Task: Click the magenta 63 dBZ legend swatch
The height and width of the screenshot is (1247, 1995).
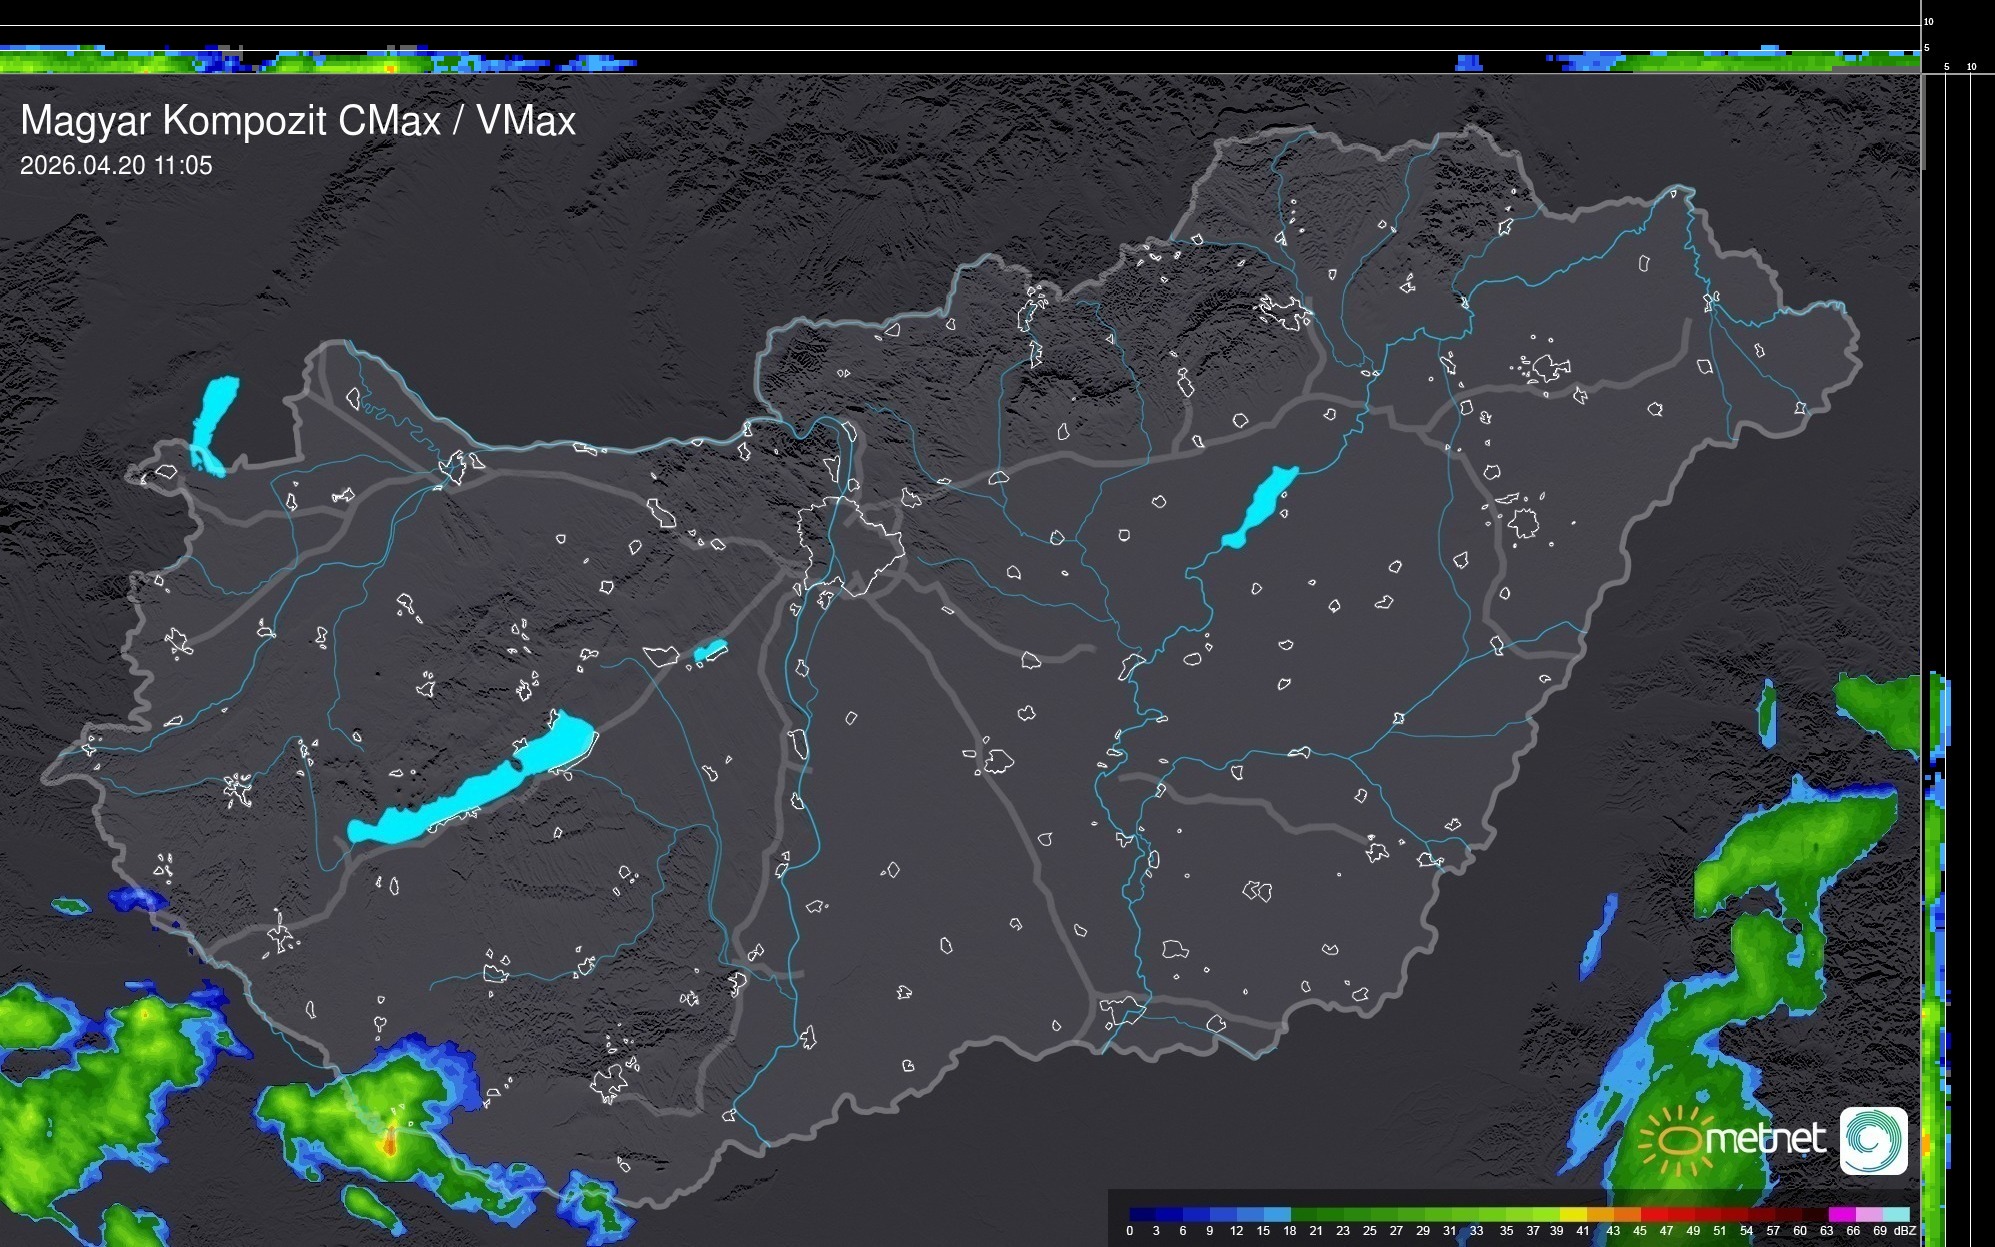Action: click(1840, 1214)
